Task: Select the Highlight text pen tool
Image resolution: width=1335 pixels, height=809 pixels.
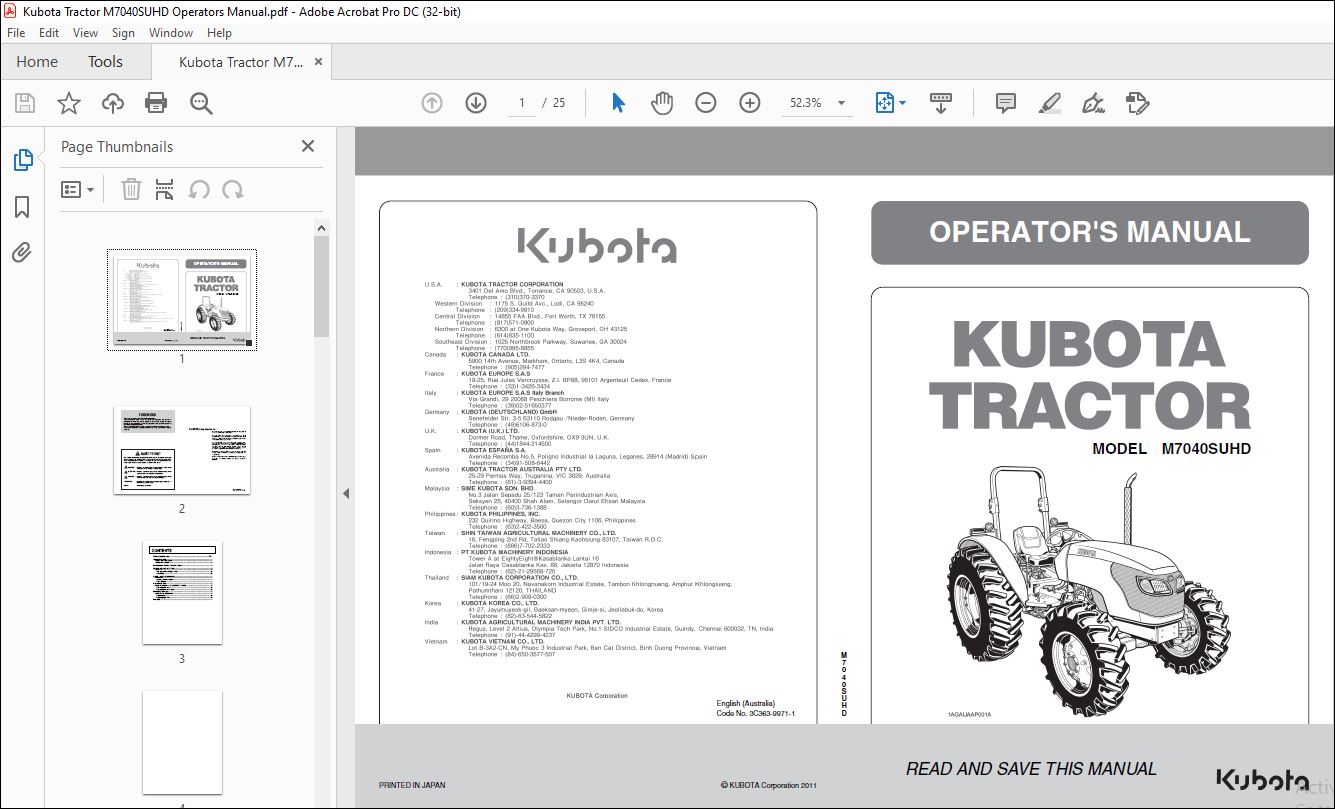Action: pos(1049,103)
